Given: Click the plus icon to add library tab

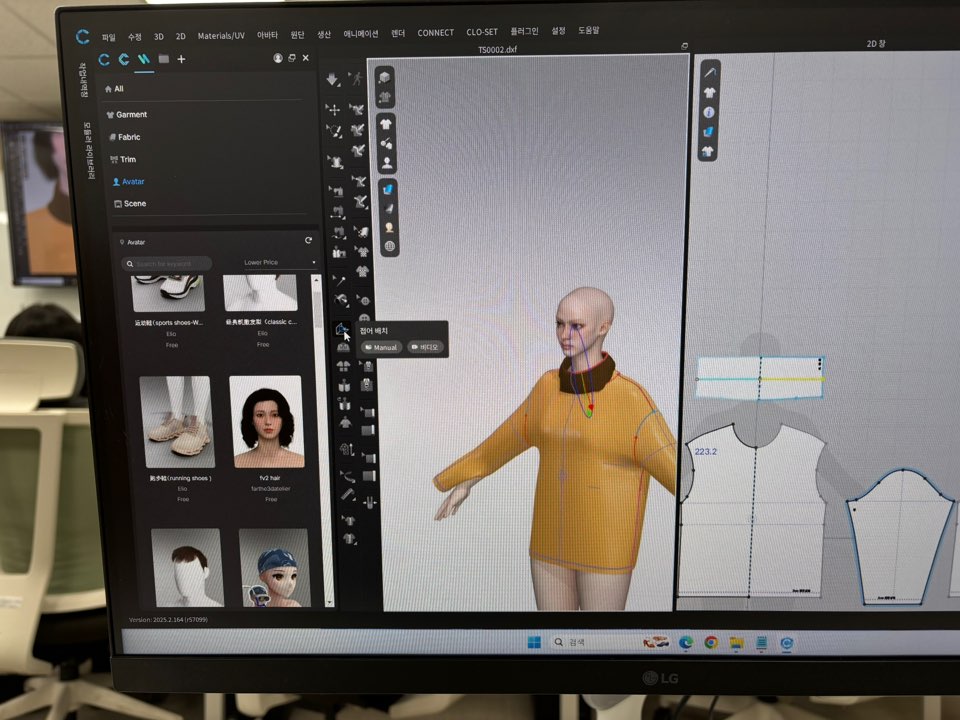Looking at the screenshot, I should click(x=181, y=59).
